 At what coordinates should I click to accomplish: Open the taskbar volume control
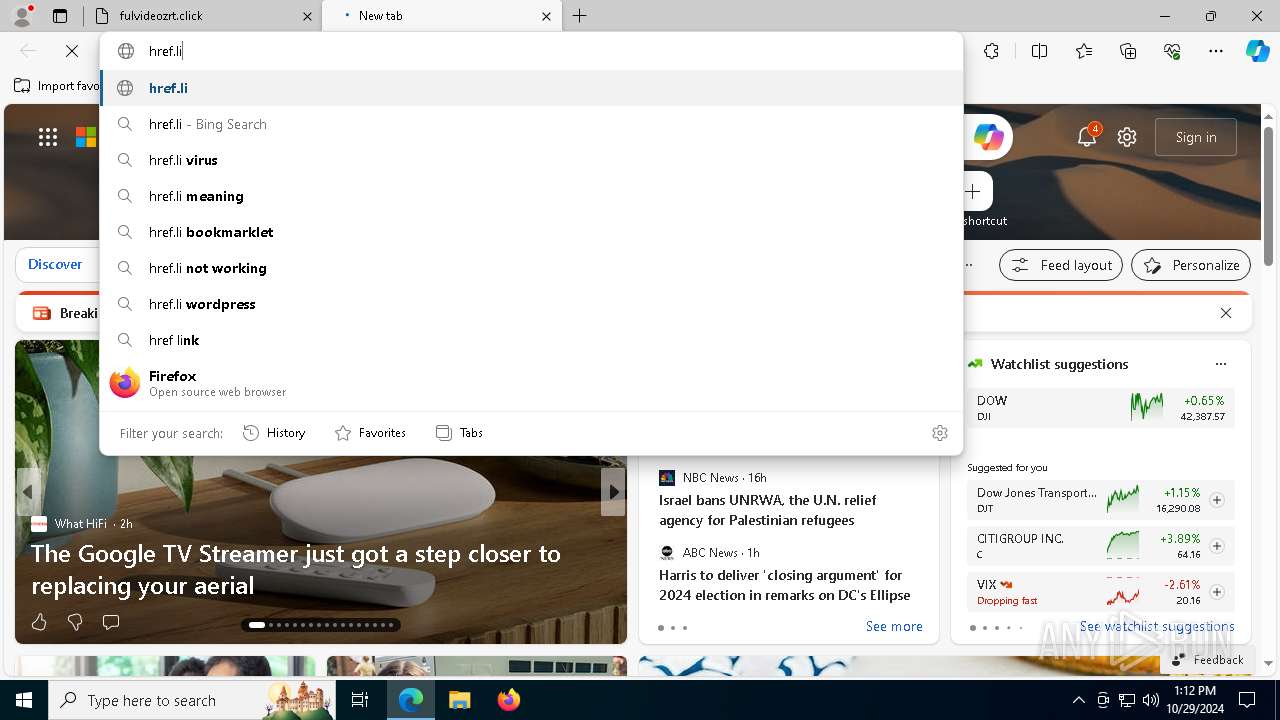tap(1151, 700)
